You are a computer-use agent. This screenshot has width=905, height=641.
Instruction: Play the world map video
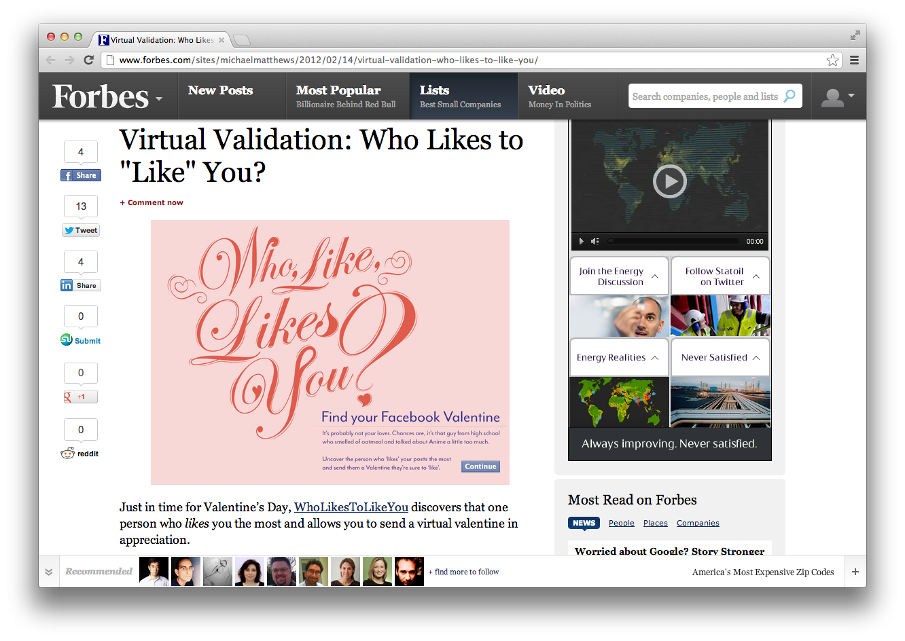[670, 181]
